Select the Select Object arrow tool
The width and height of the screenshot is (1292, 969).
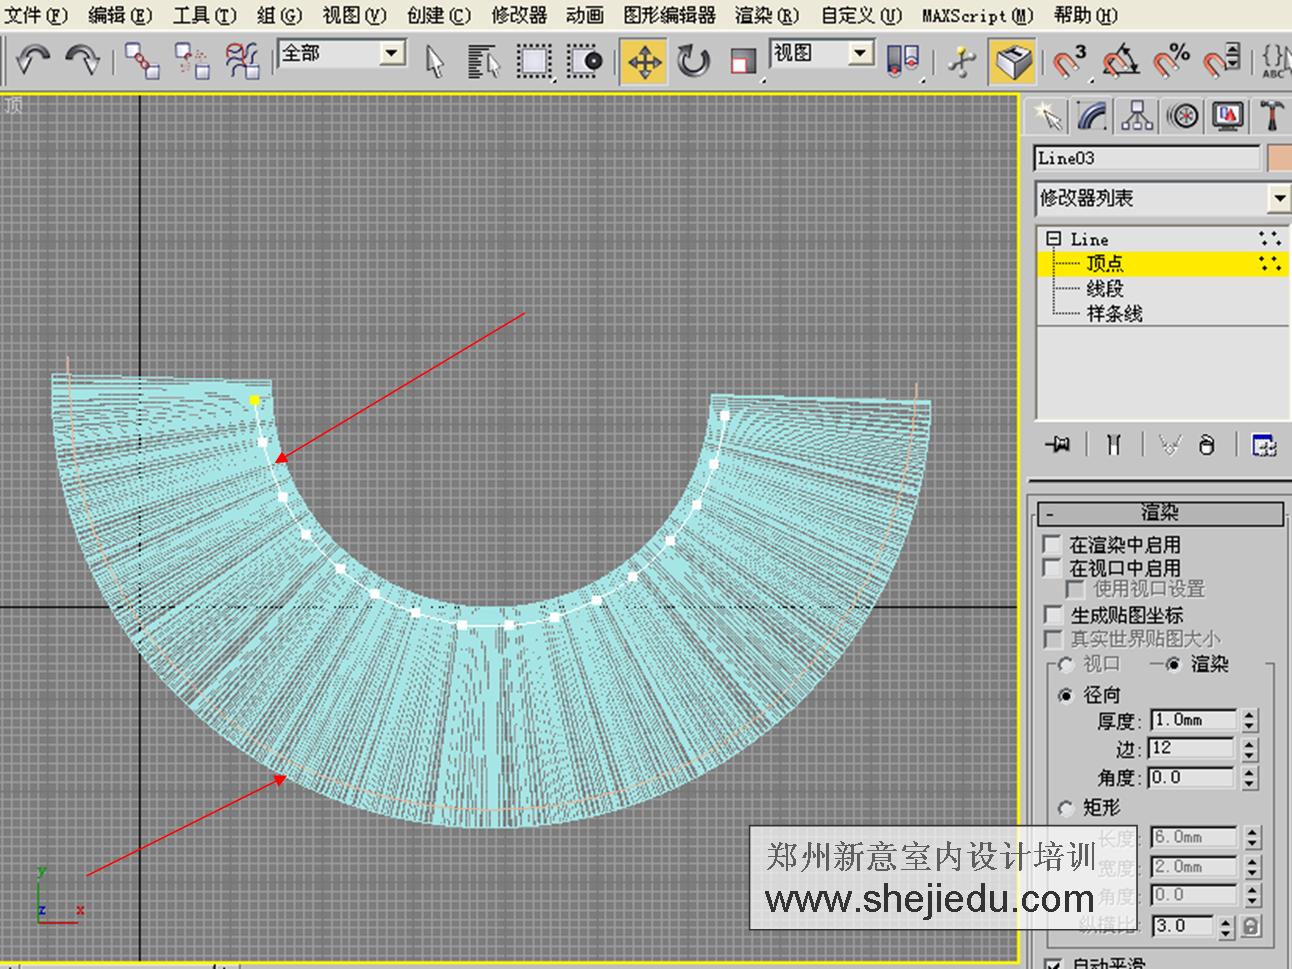tap(434, 61)
